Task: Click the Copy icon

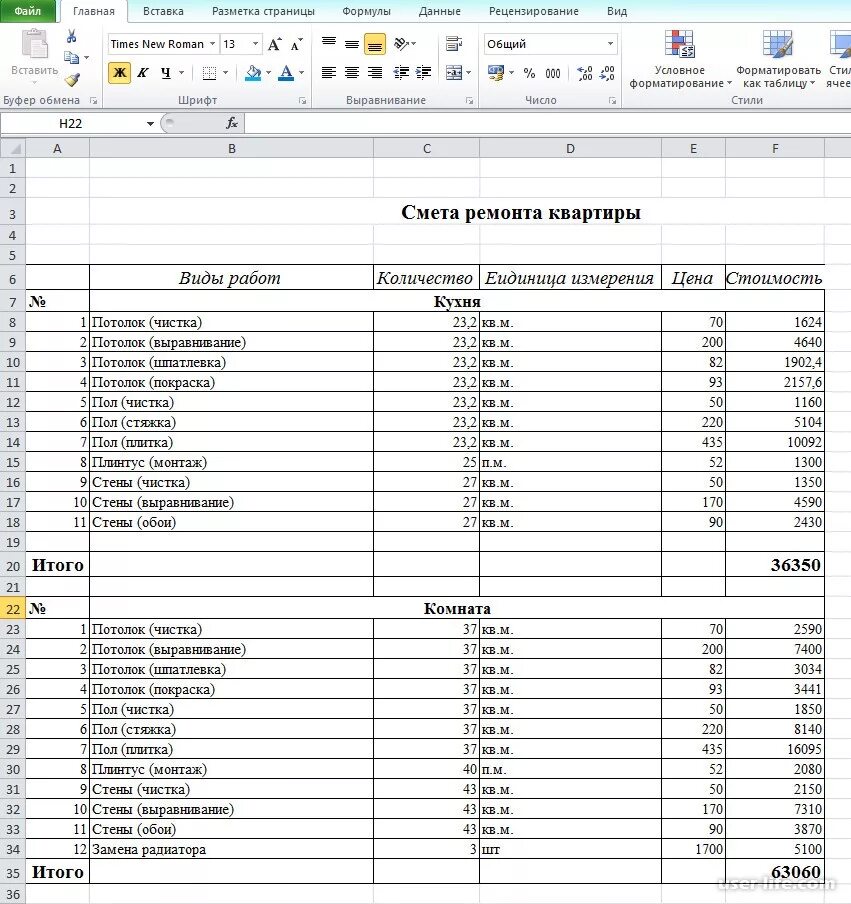Action: pyautogui.click(x=71, y=58)
